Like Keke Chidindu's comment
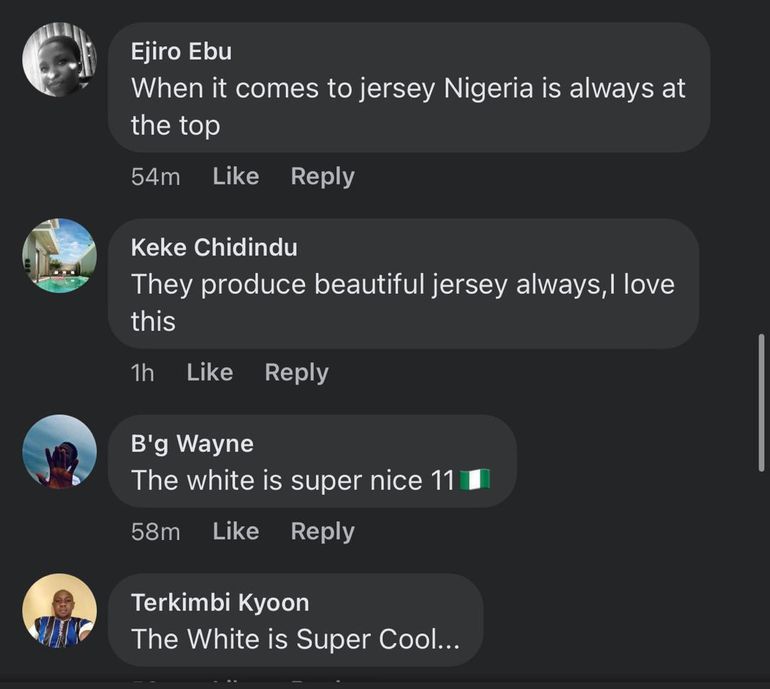The width and height of the screenshot is (770, 689). (x=209, y=372)
